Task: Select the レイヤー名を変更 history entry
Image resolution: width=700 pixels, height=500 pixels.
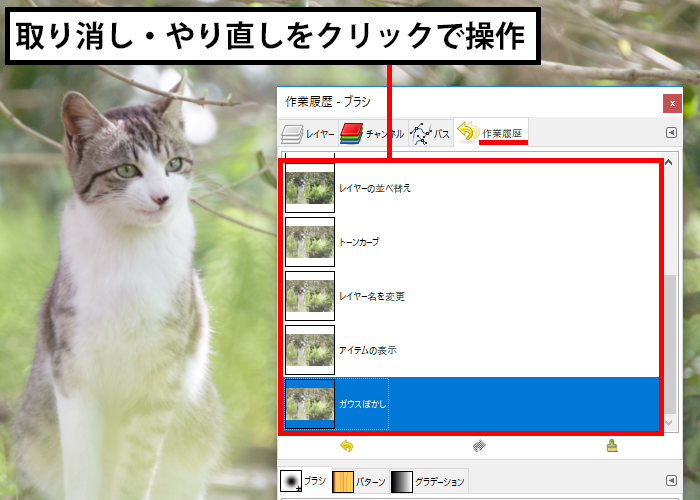Action: 471,296
